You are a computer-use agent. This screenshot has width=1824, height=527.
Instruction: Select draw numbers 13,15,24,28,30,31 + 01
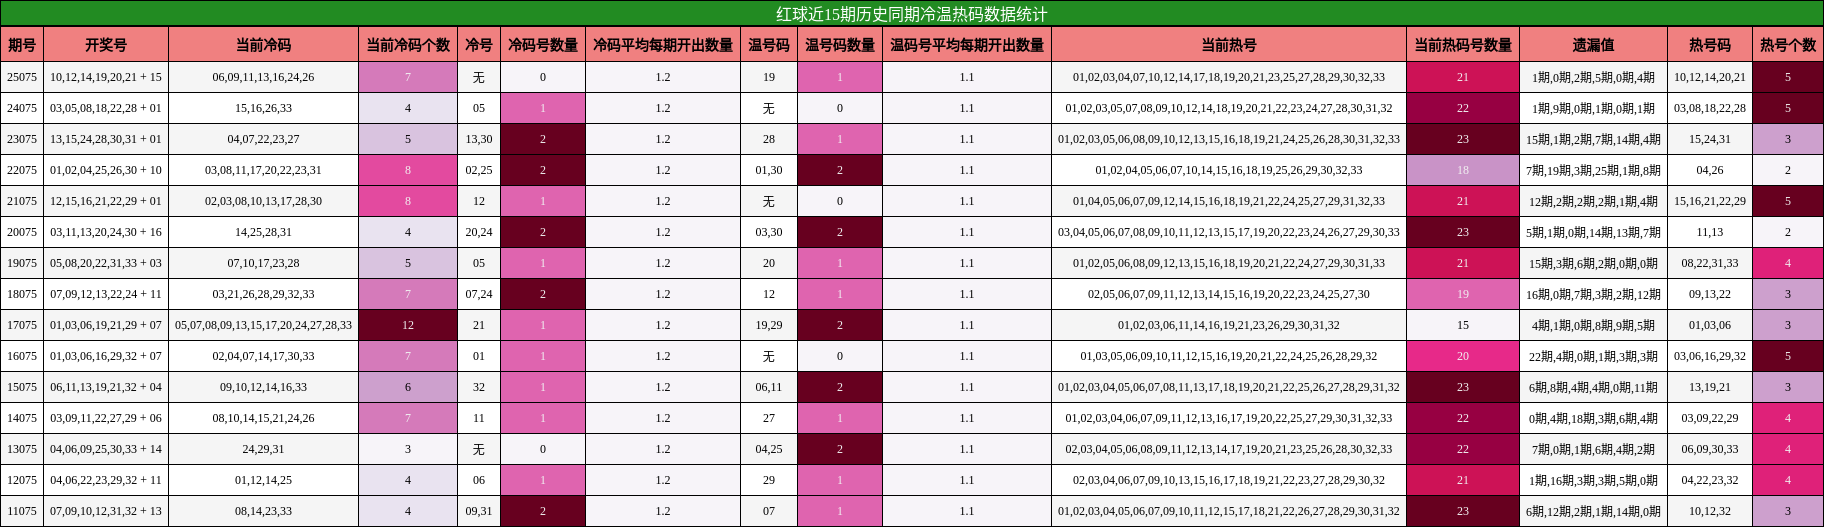click(106, 139)
